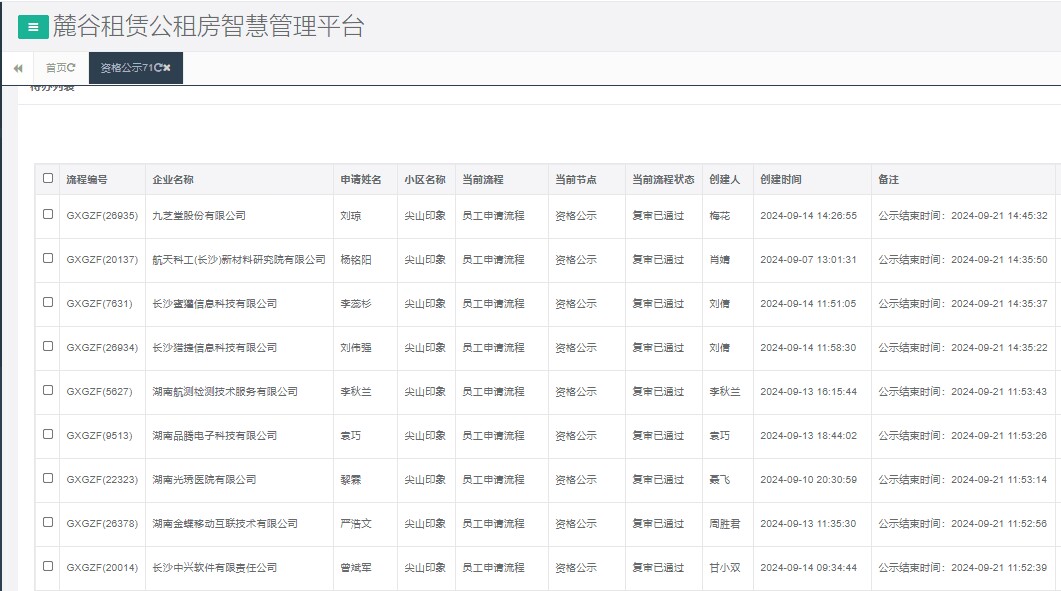
Task: Check the row for 航天科工新材料研究院
Action: (46, 260)
